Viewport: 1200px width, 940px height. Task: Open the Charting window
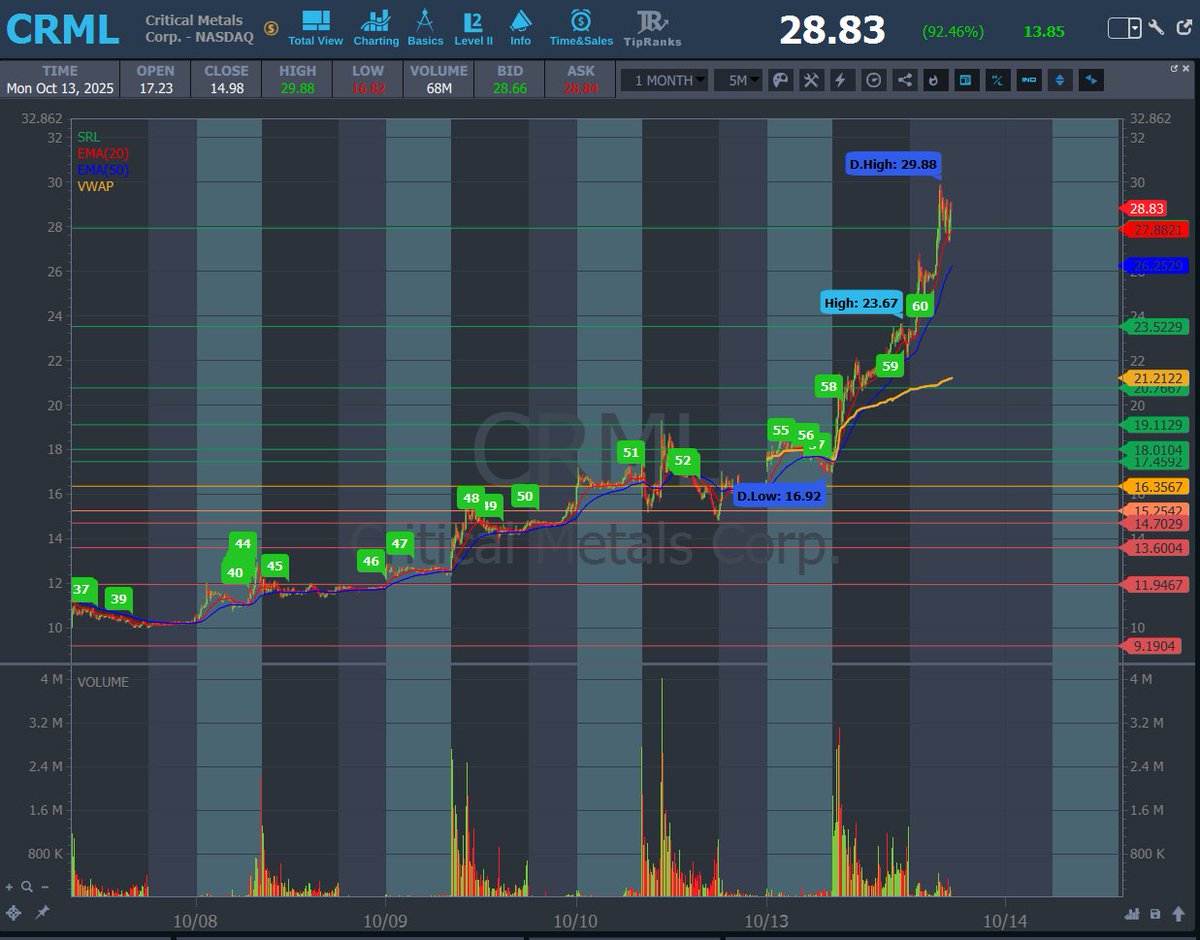[x=376, y=28]
